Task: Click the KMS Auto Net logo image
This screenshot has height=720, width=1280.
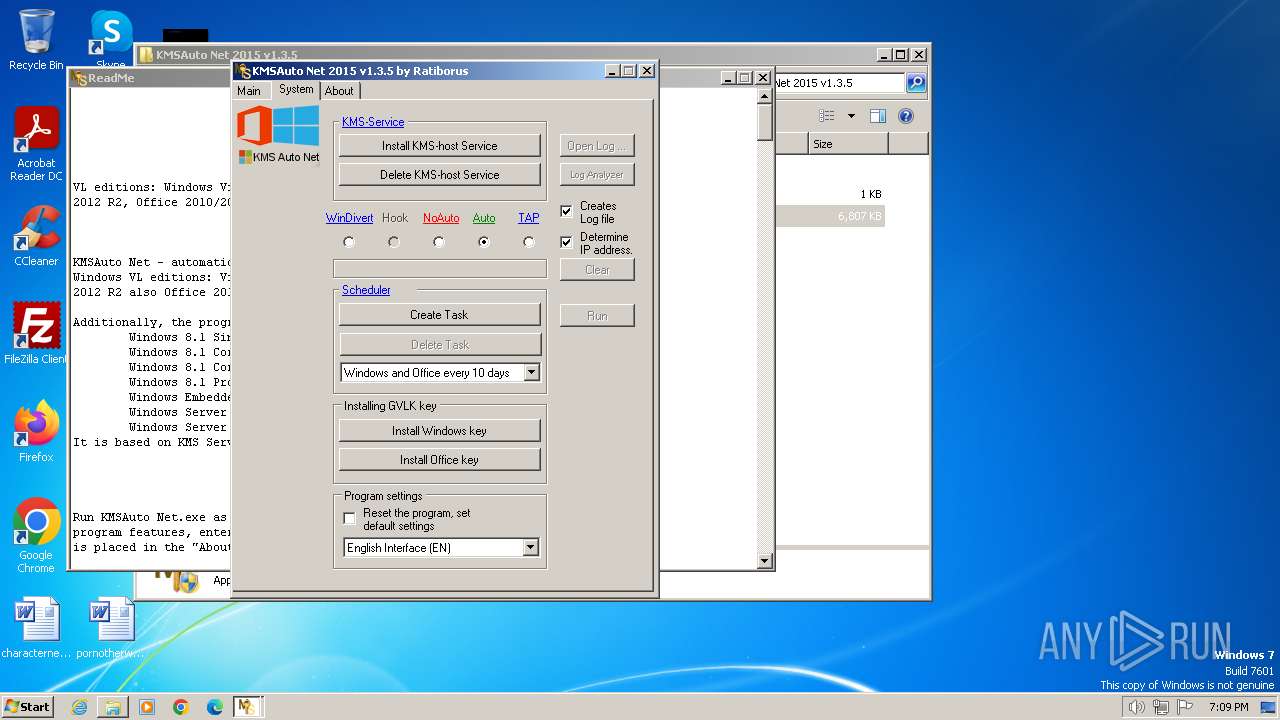Action: coord(278,135)
